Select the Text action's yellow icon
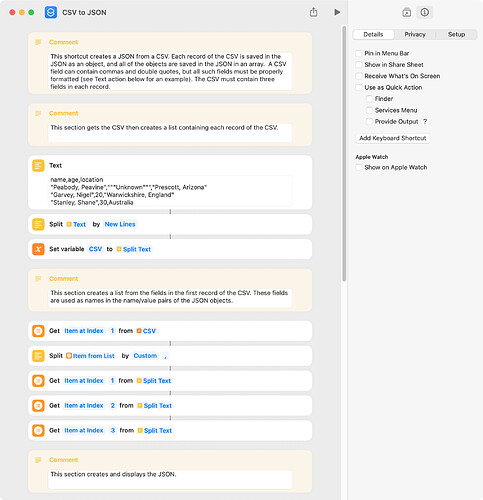 38,166
